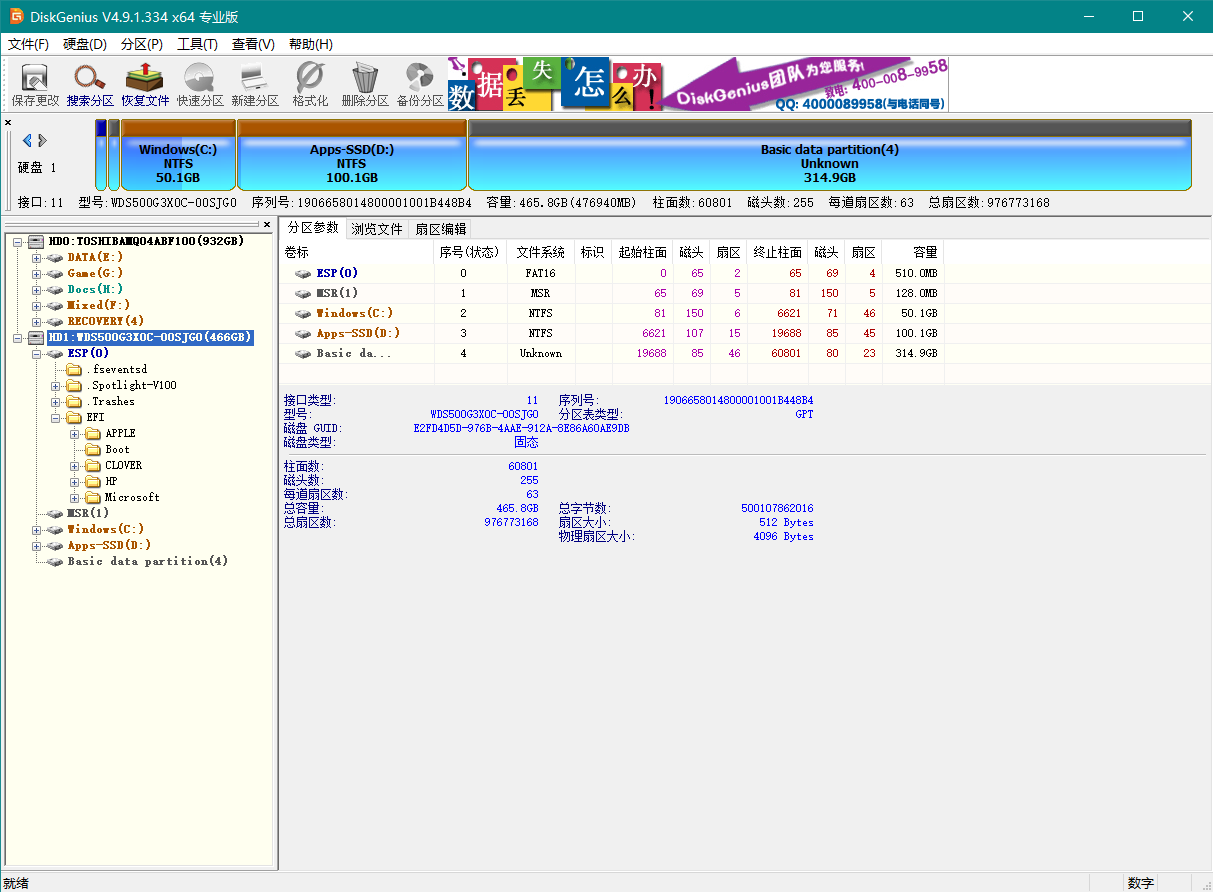Click the disk GUID value text
Screen dimensions: 1213x892
click(521, 428)
